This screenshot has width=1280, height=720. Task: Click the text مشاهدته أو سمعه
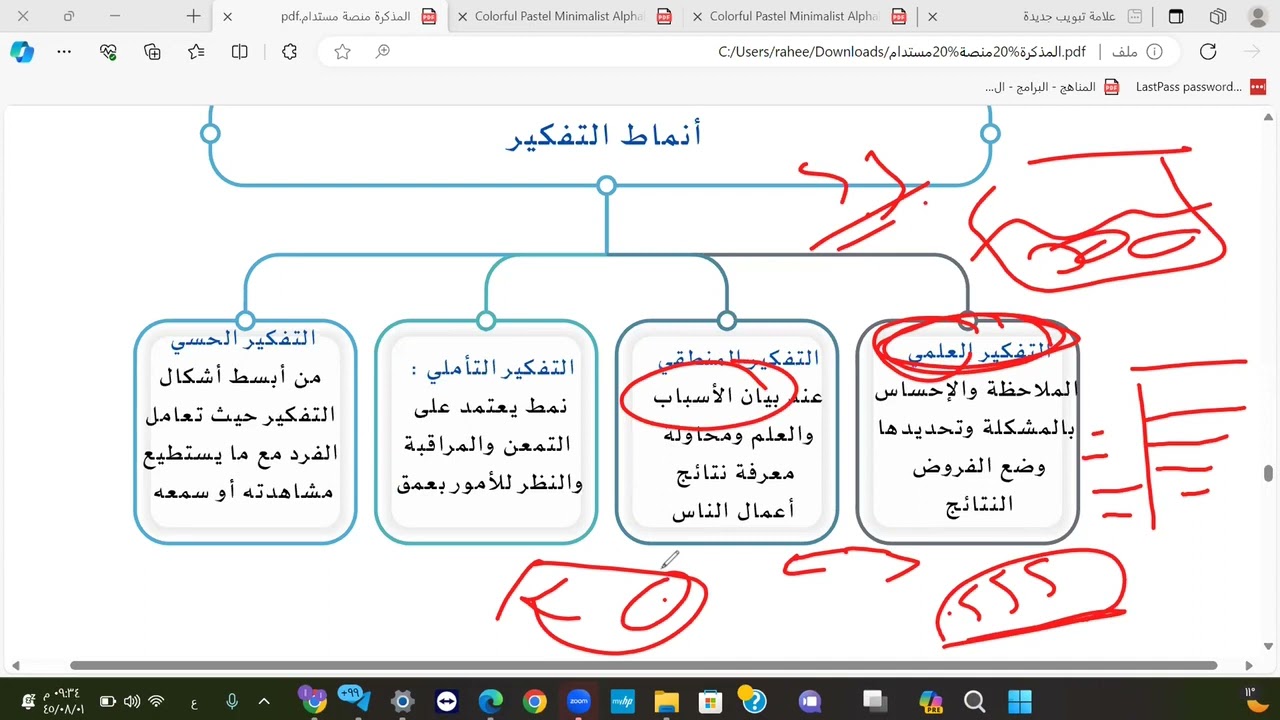tap(243, 491)
